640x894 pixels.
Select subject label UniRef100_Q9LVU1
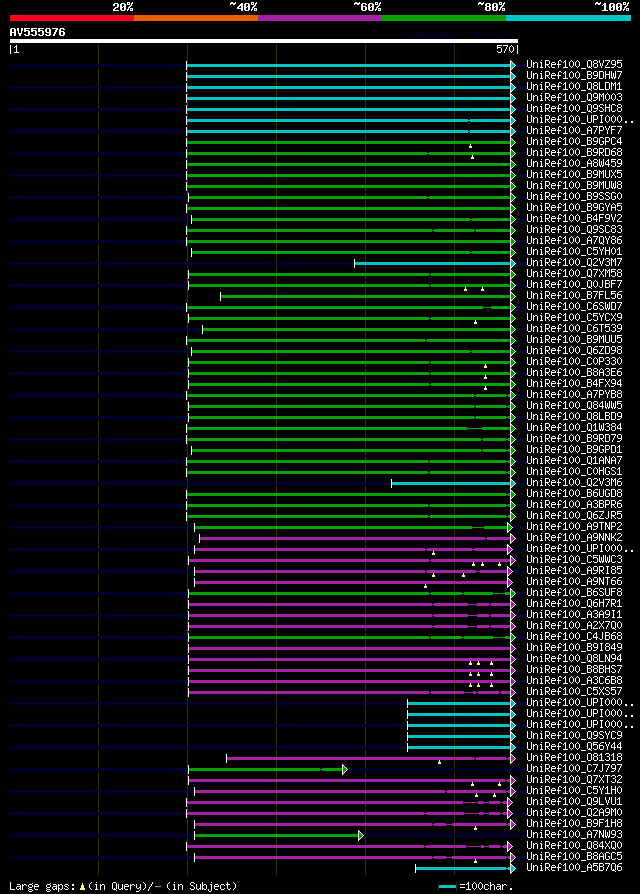(574, 802)
